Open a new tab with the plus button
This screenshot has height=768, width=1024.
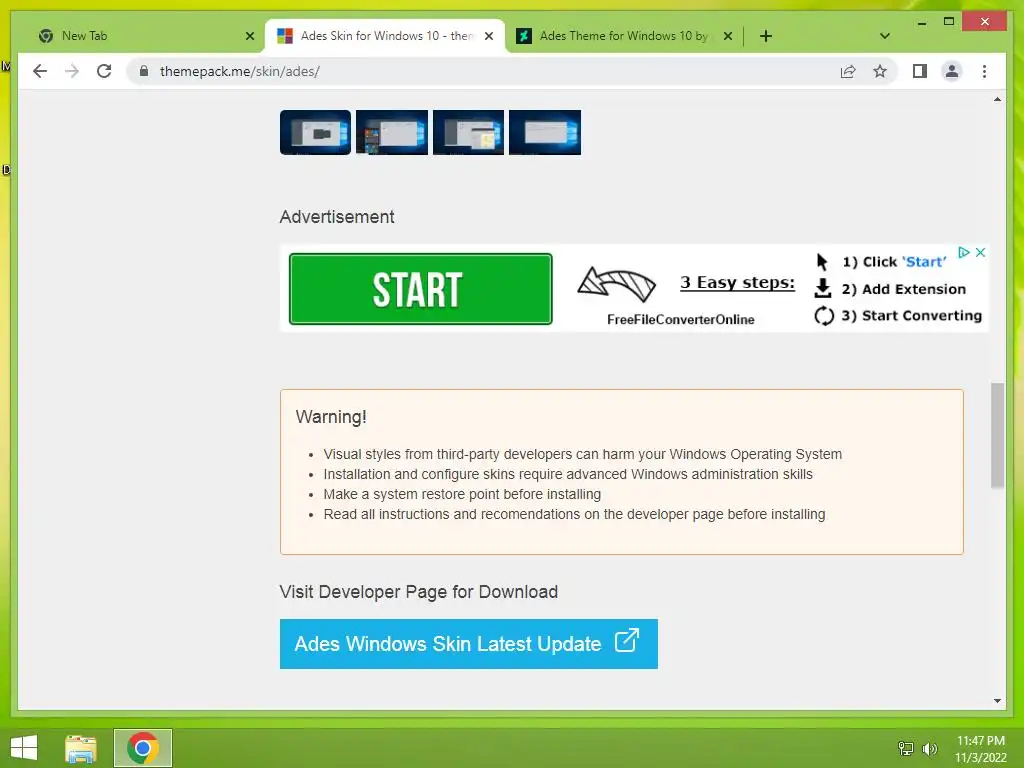click(x=766, y=36)
